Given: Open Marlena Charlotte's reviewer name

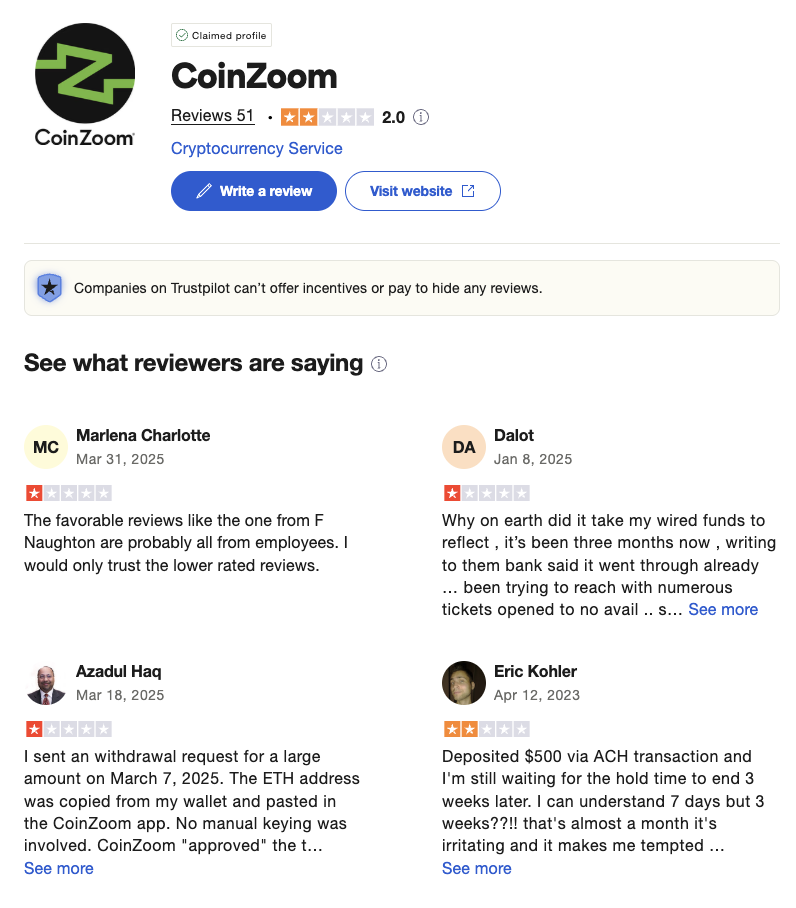Looking at the screenshot, I should pos(143,435).
